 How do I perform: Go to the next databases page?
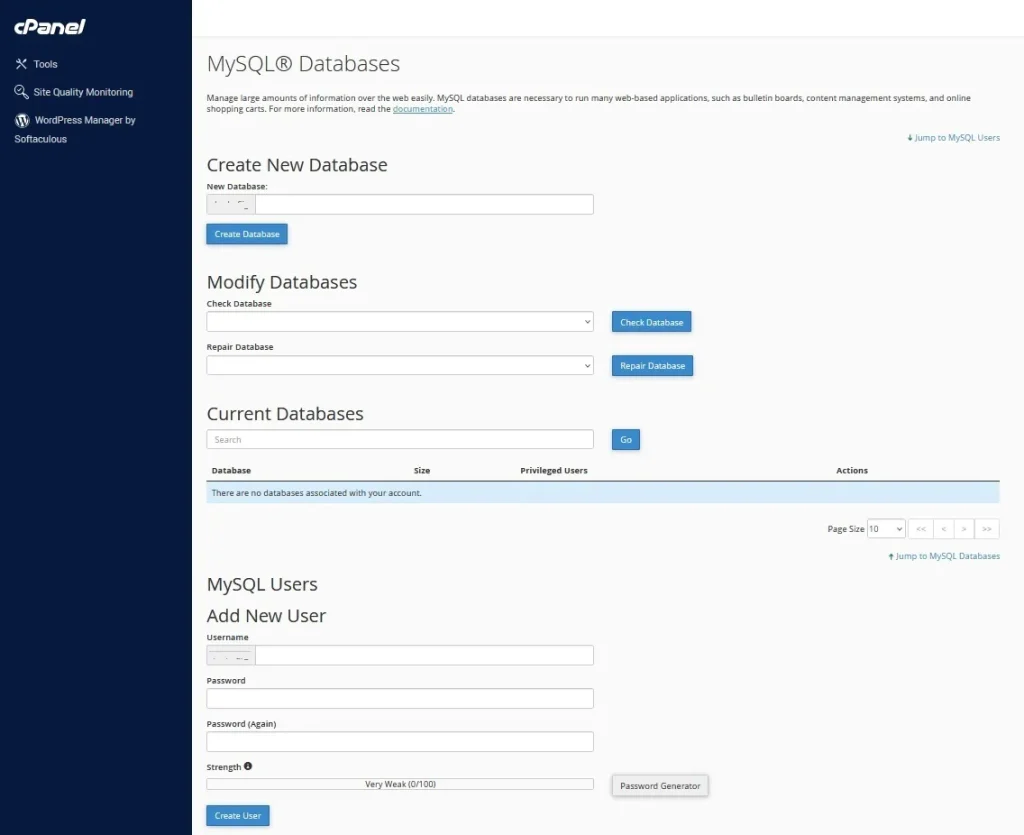[964, 529]
